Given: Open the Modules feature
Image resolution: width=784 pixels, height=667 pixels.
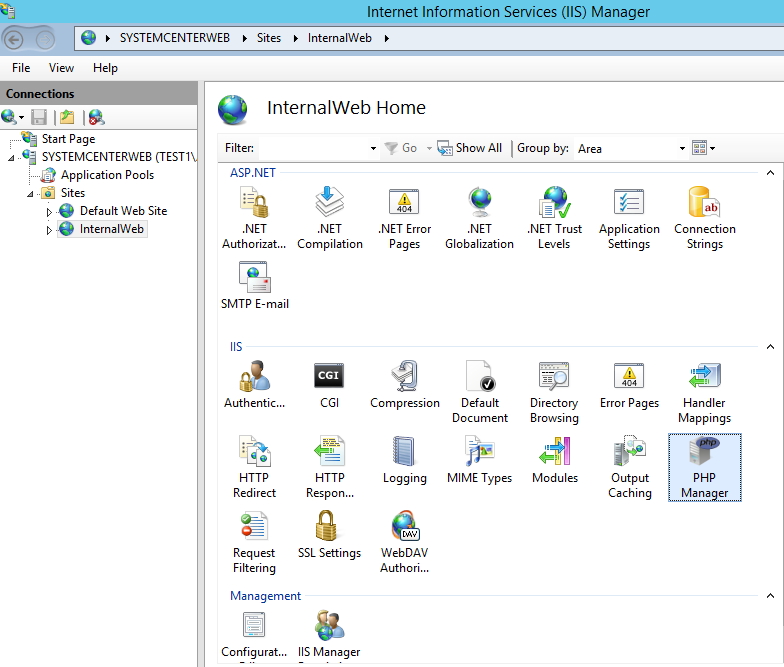Looking at the screenshot, I should click(x=554, y=460).
